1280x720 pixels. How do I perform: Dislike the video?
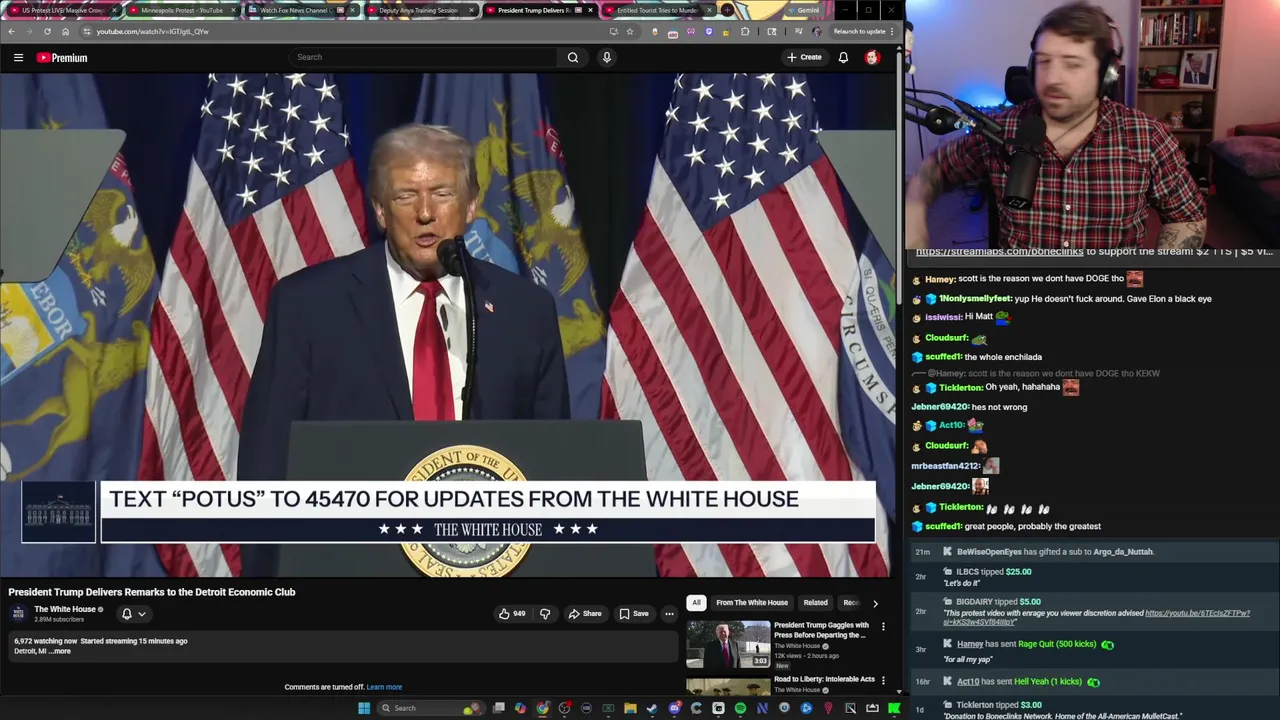pos(545,614)
